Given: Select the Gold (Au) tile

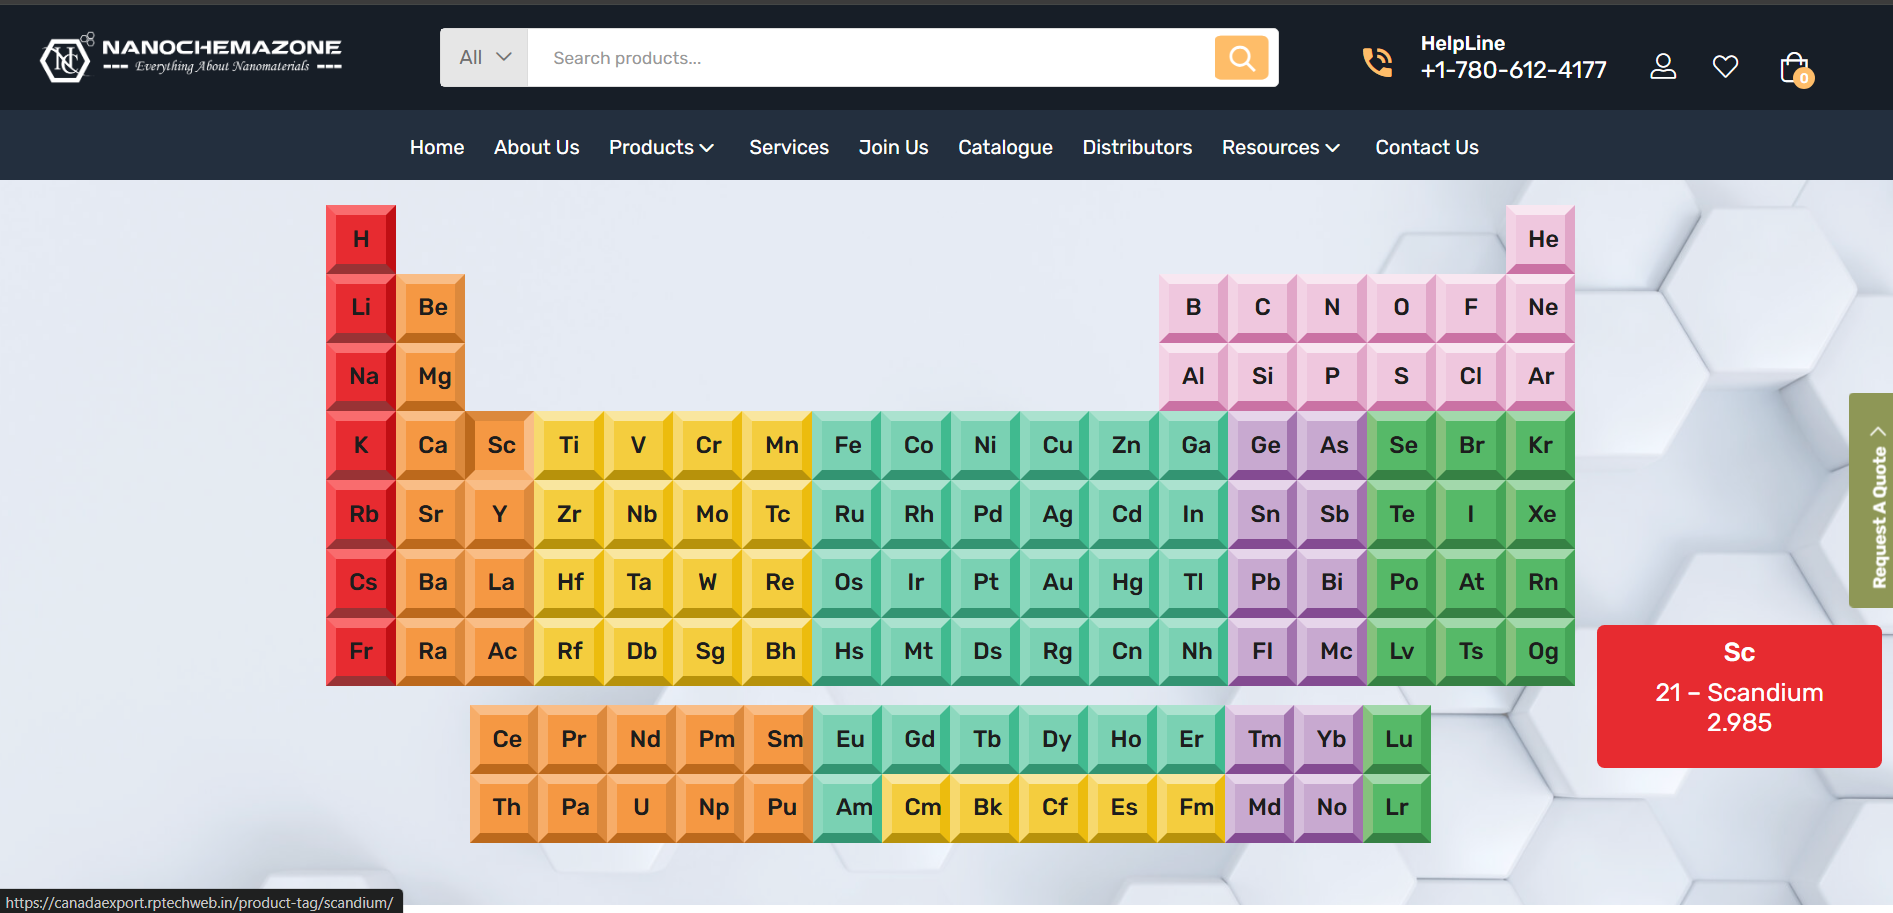Looking at the screenshot, I should pos(1055,583).
